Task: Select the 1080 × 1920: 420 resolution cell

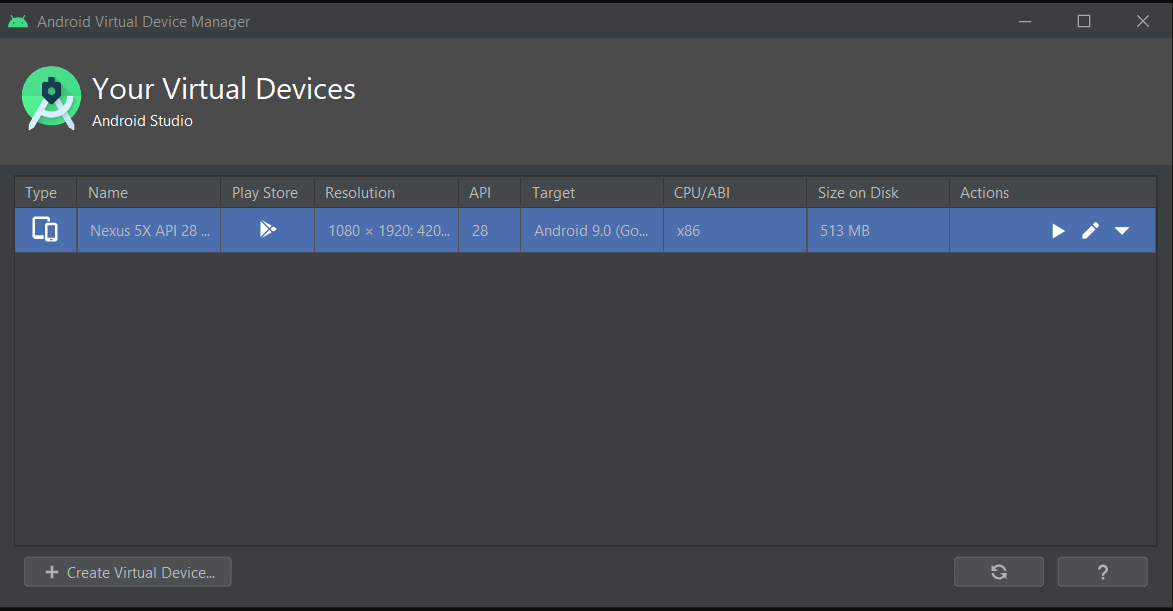Action: click(x=387, y=230)
